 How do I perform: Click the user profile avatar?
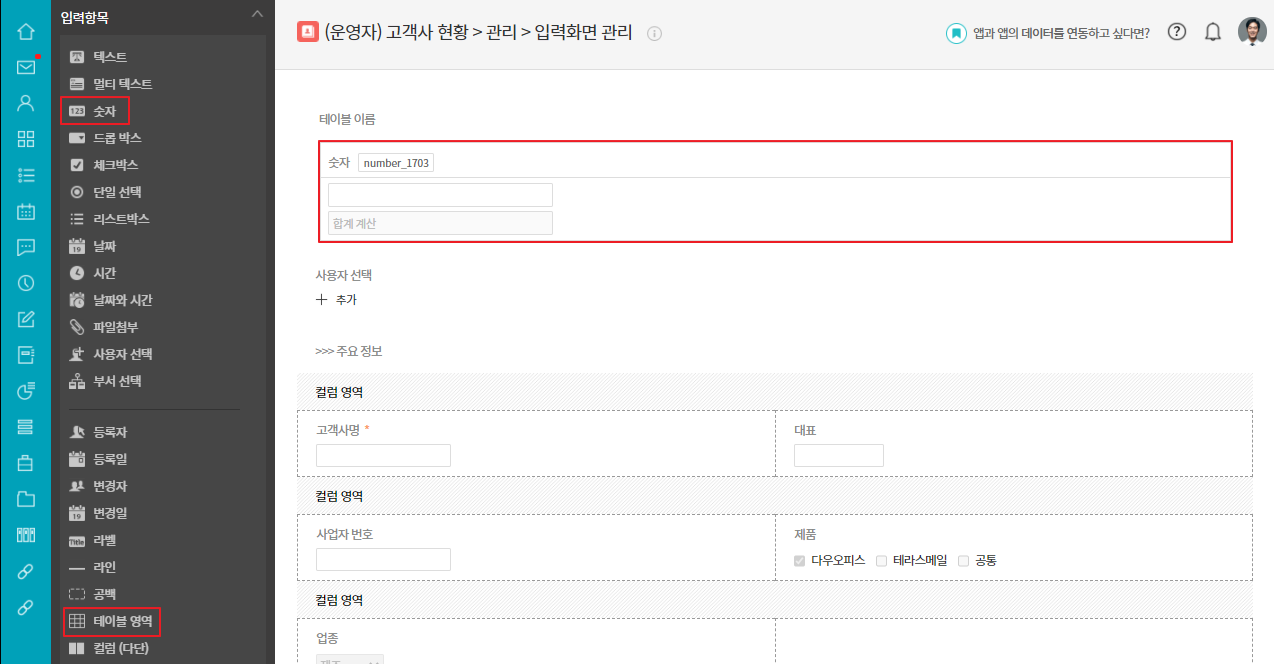(1251, 32)
